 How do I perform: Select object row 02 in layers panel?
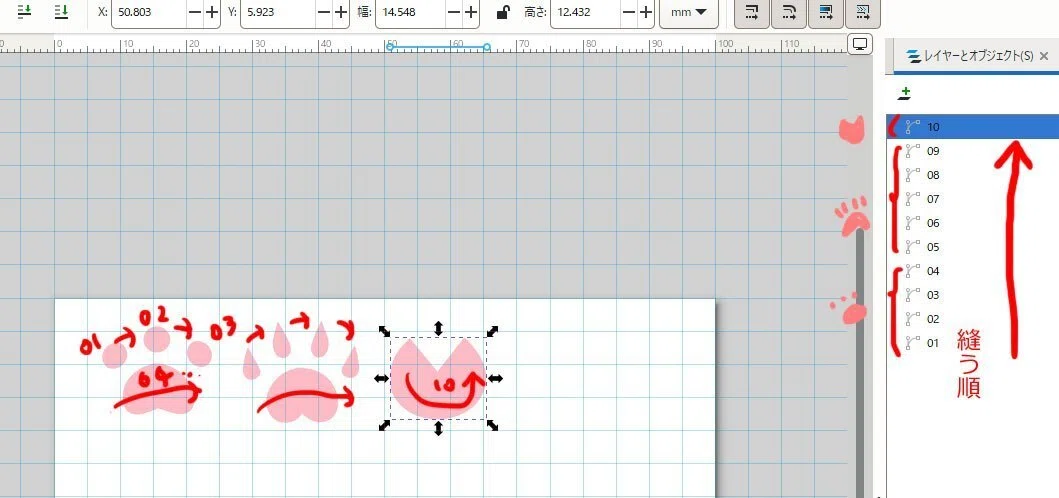[973, 319]
